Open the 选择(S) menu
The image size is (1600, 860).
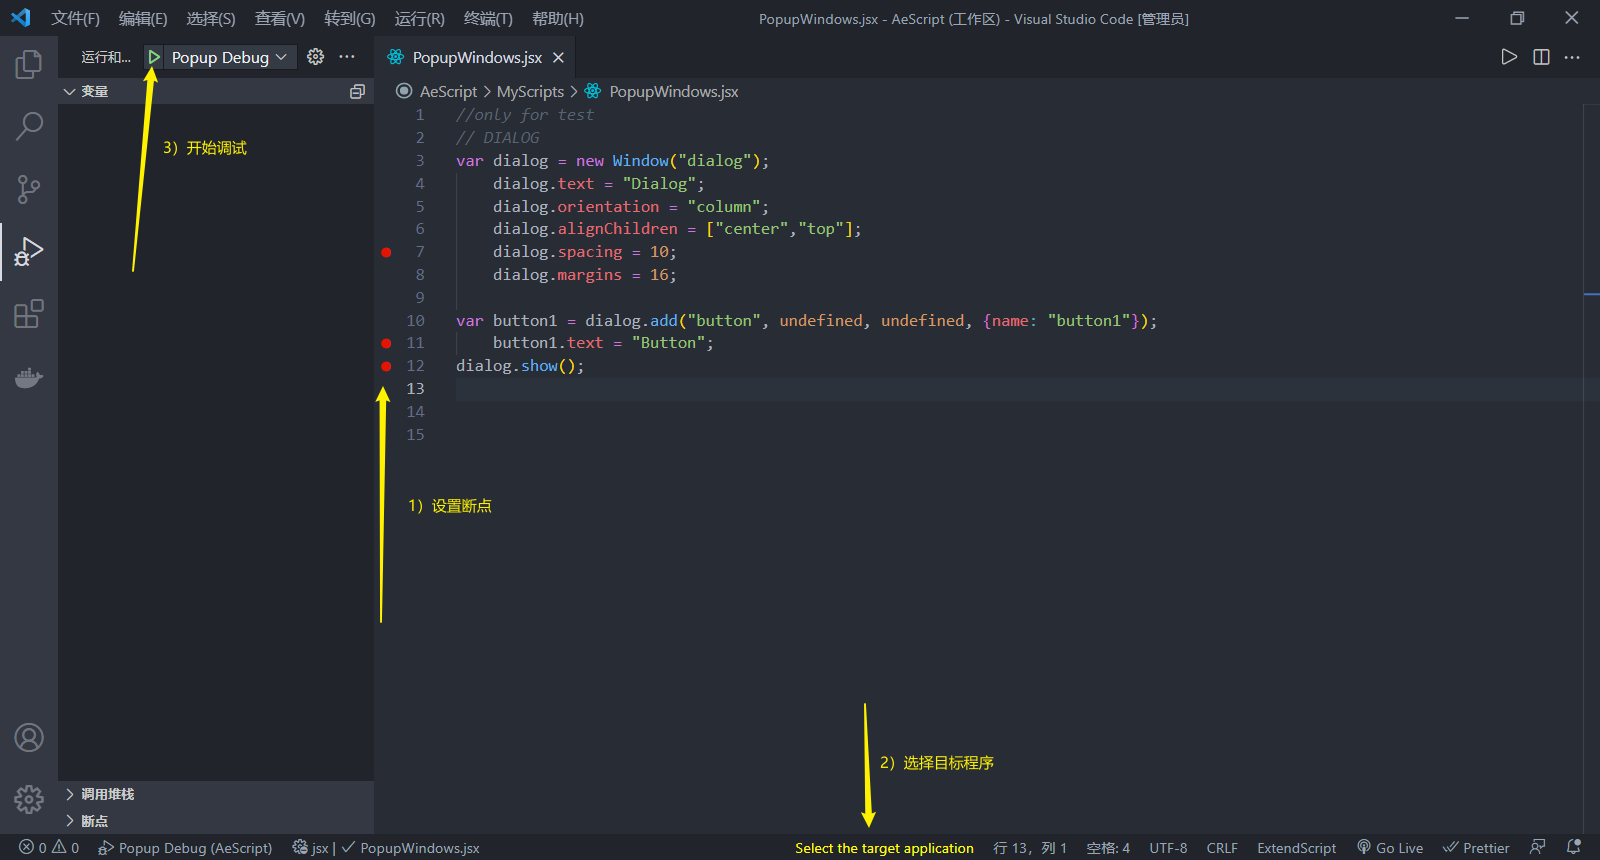[x=211, y=19]
